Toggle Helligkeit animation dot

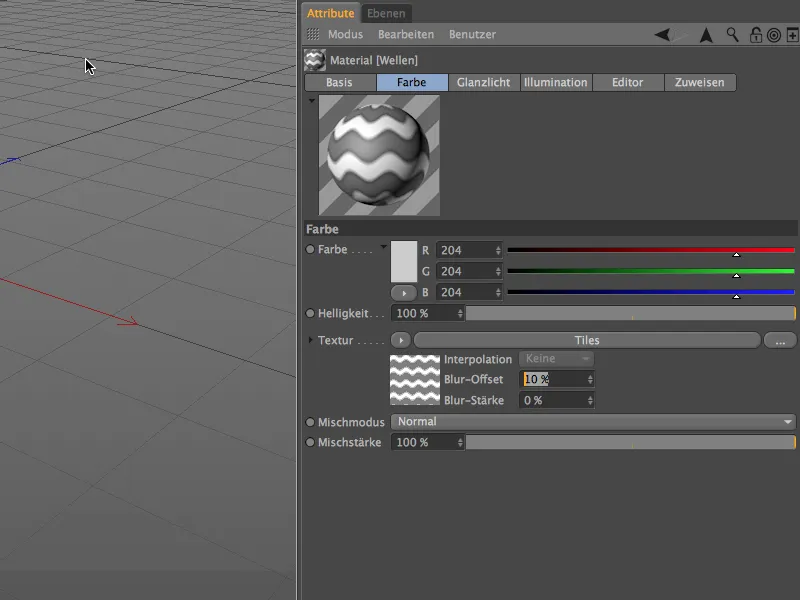(x=310, y=313)
